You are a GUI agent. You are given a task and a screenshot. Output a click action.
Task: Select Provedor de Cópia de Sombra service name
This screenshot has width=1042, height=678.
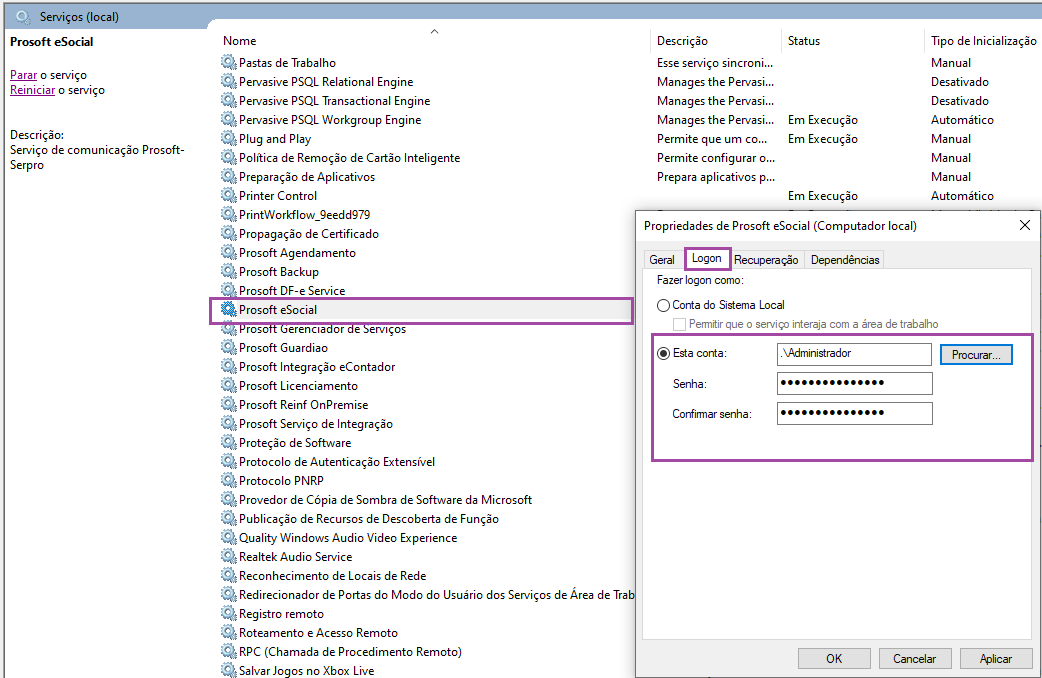click(385, 500)
